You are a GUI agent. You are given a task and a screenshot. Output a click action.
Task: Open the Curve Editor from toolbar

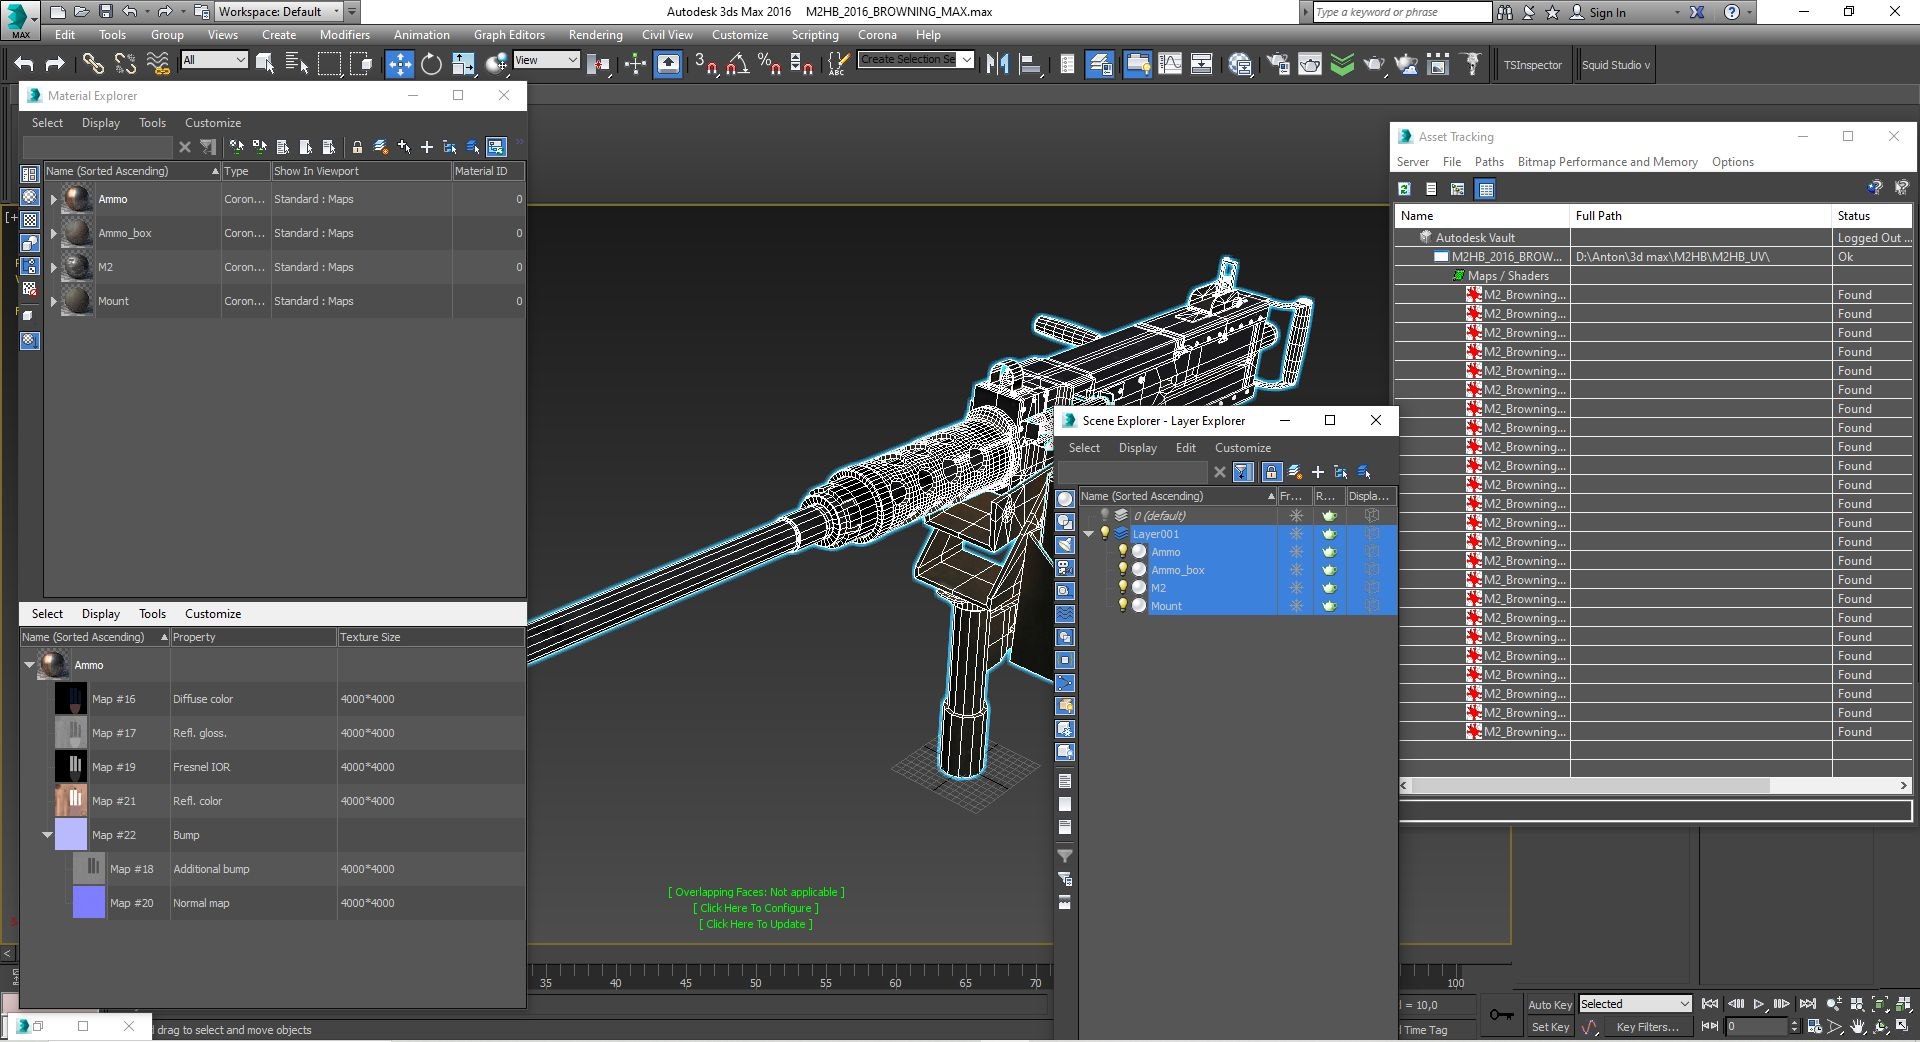[x=1169, y=65]
